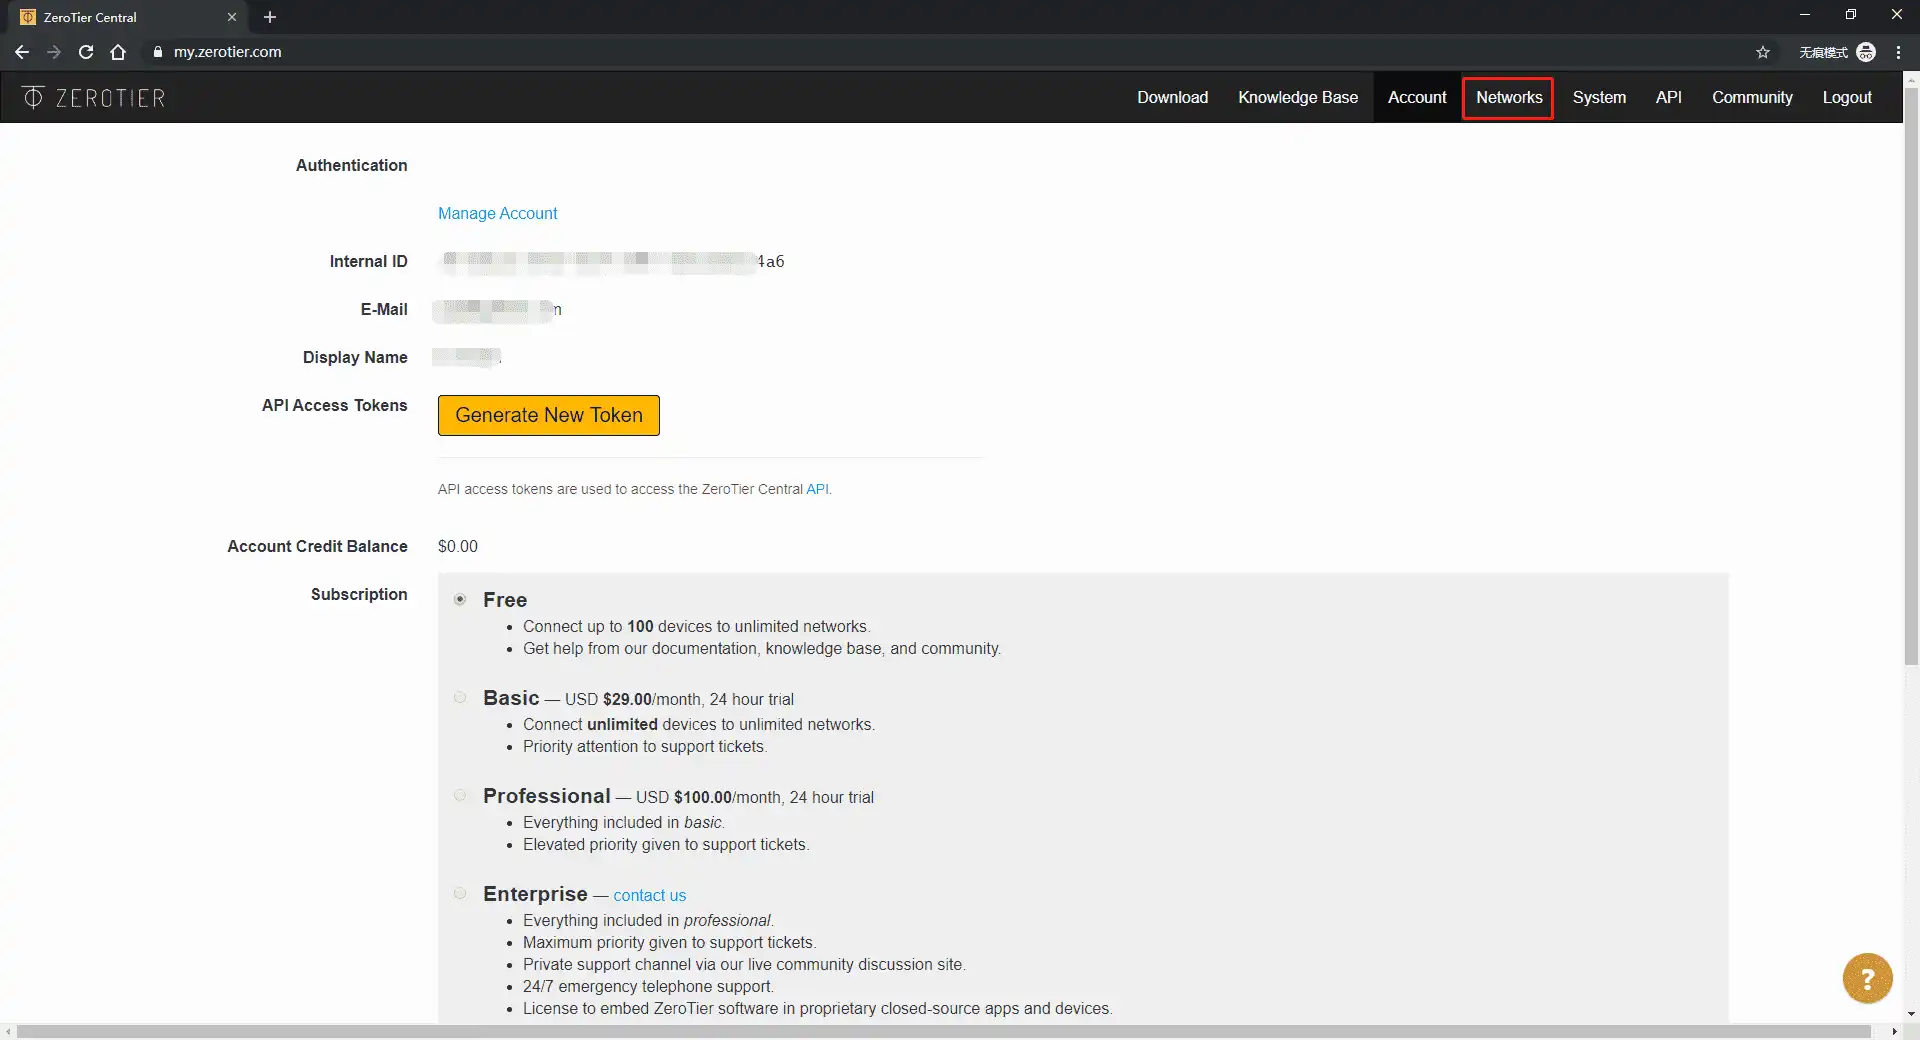This screenshot has width=1920, height=1040.
Task: Open API page in navigation bar
Action: 1668,97
